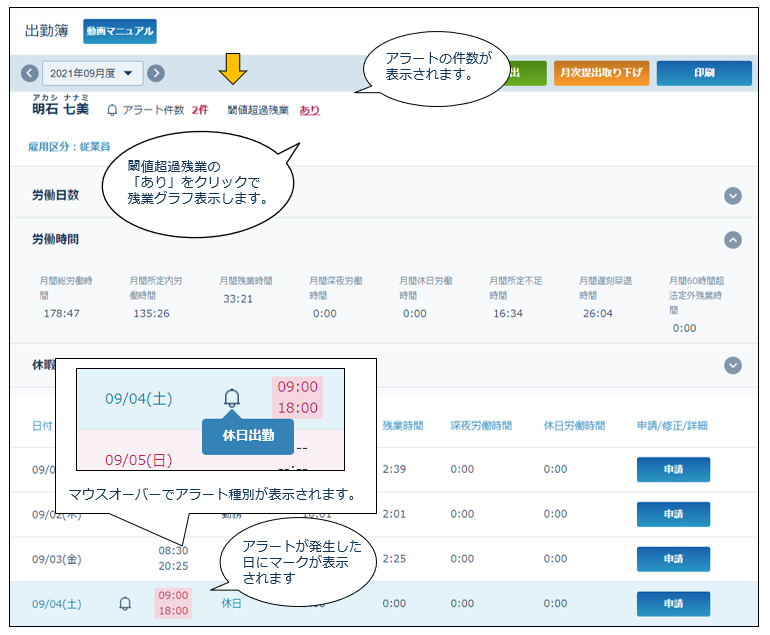
Task: Click the 月次提出取り下げ button
Action: [x=602, y=73]
